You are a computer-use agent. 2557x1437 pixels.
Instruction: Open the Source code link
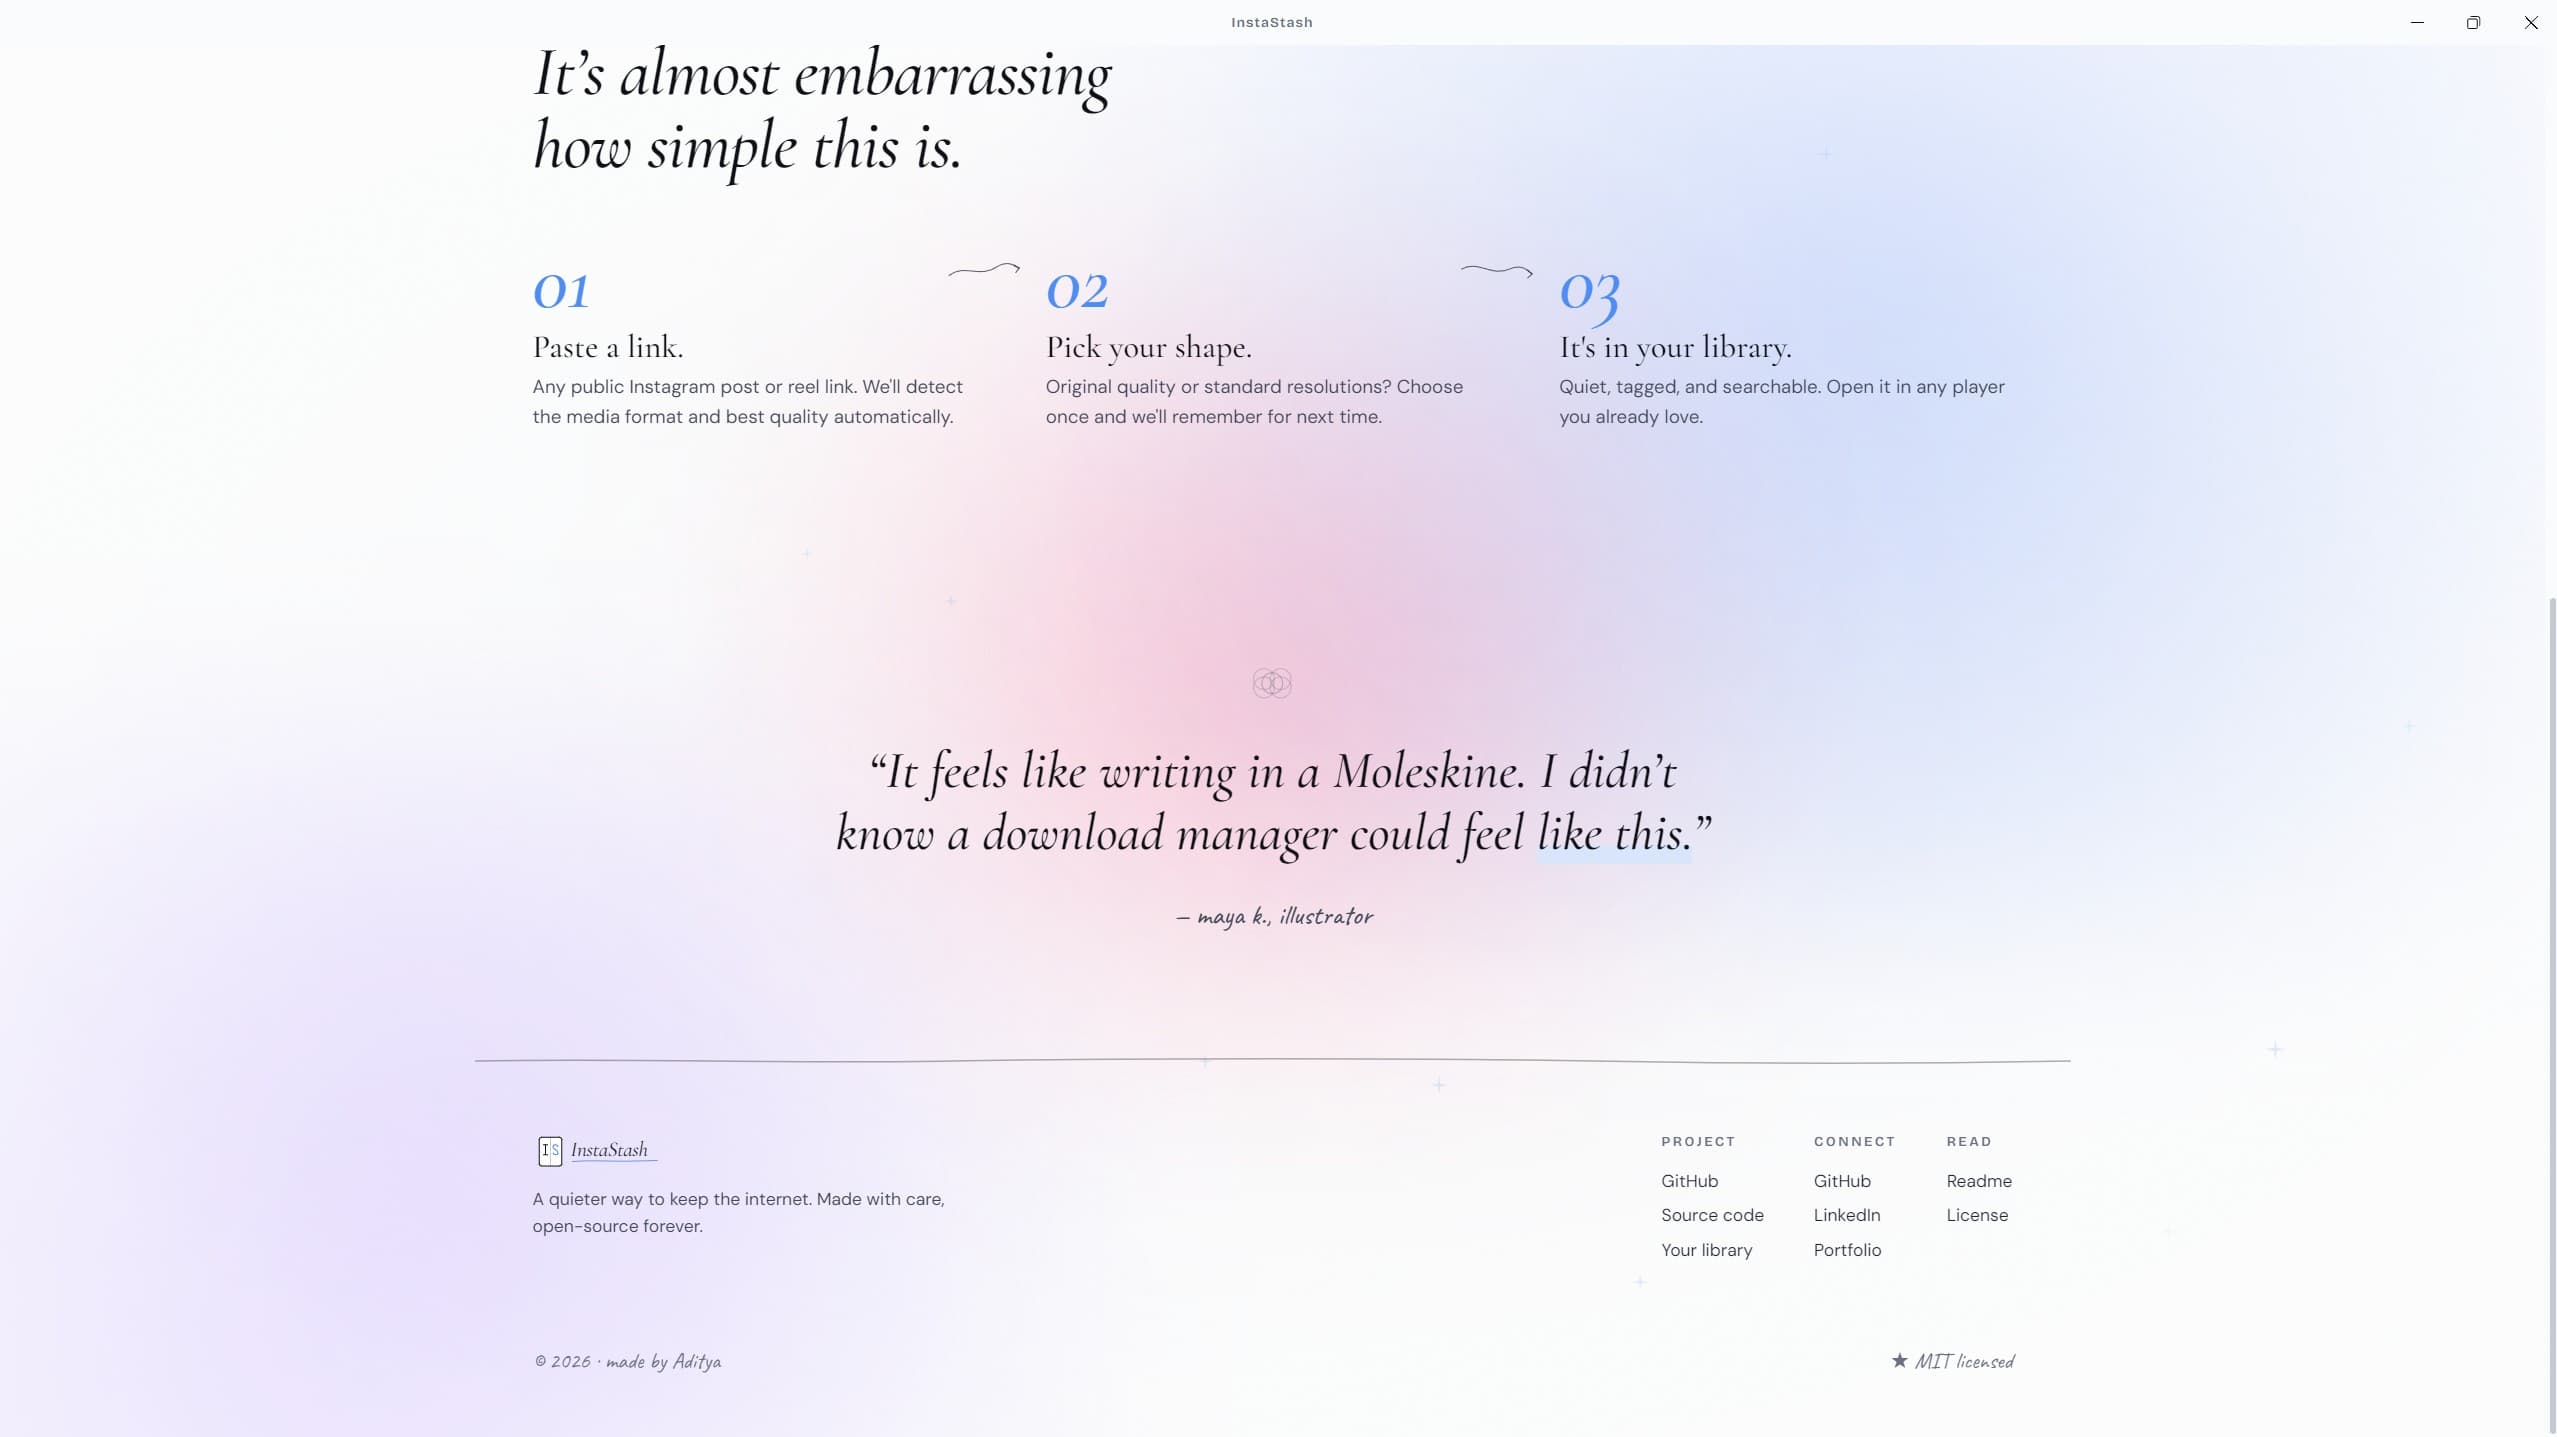[1712, 1215]
